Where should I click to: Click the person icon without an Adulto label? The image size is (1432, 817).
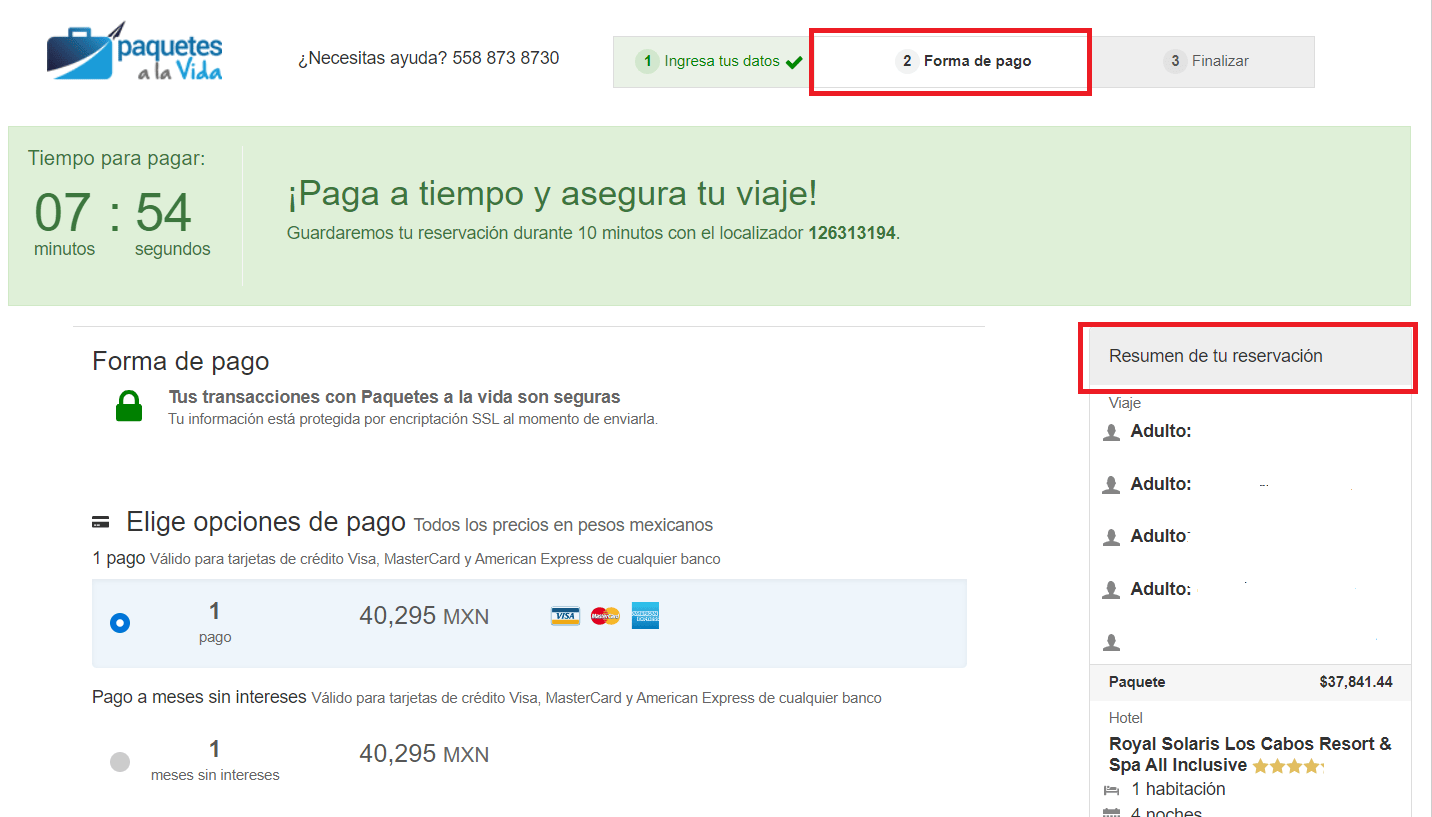(1111, 642)
